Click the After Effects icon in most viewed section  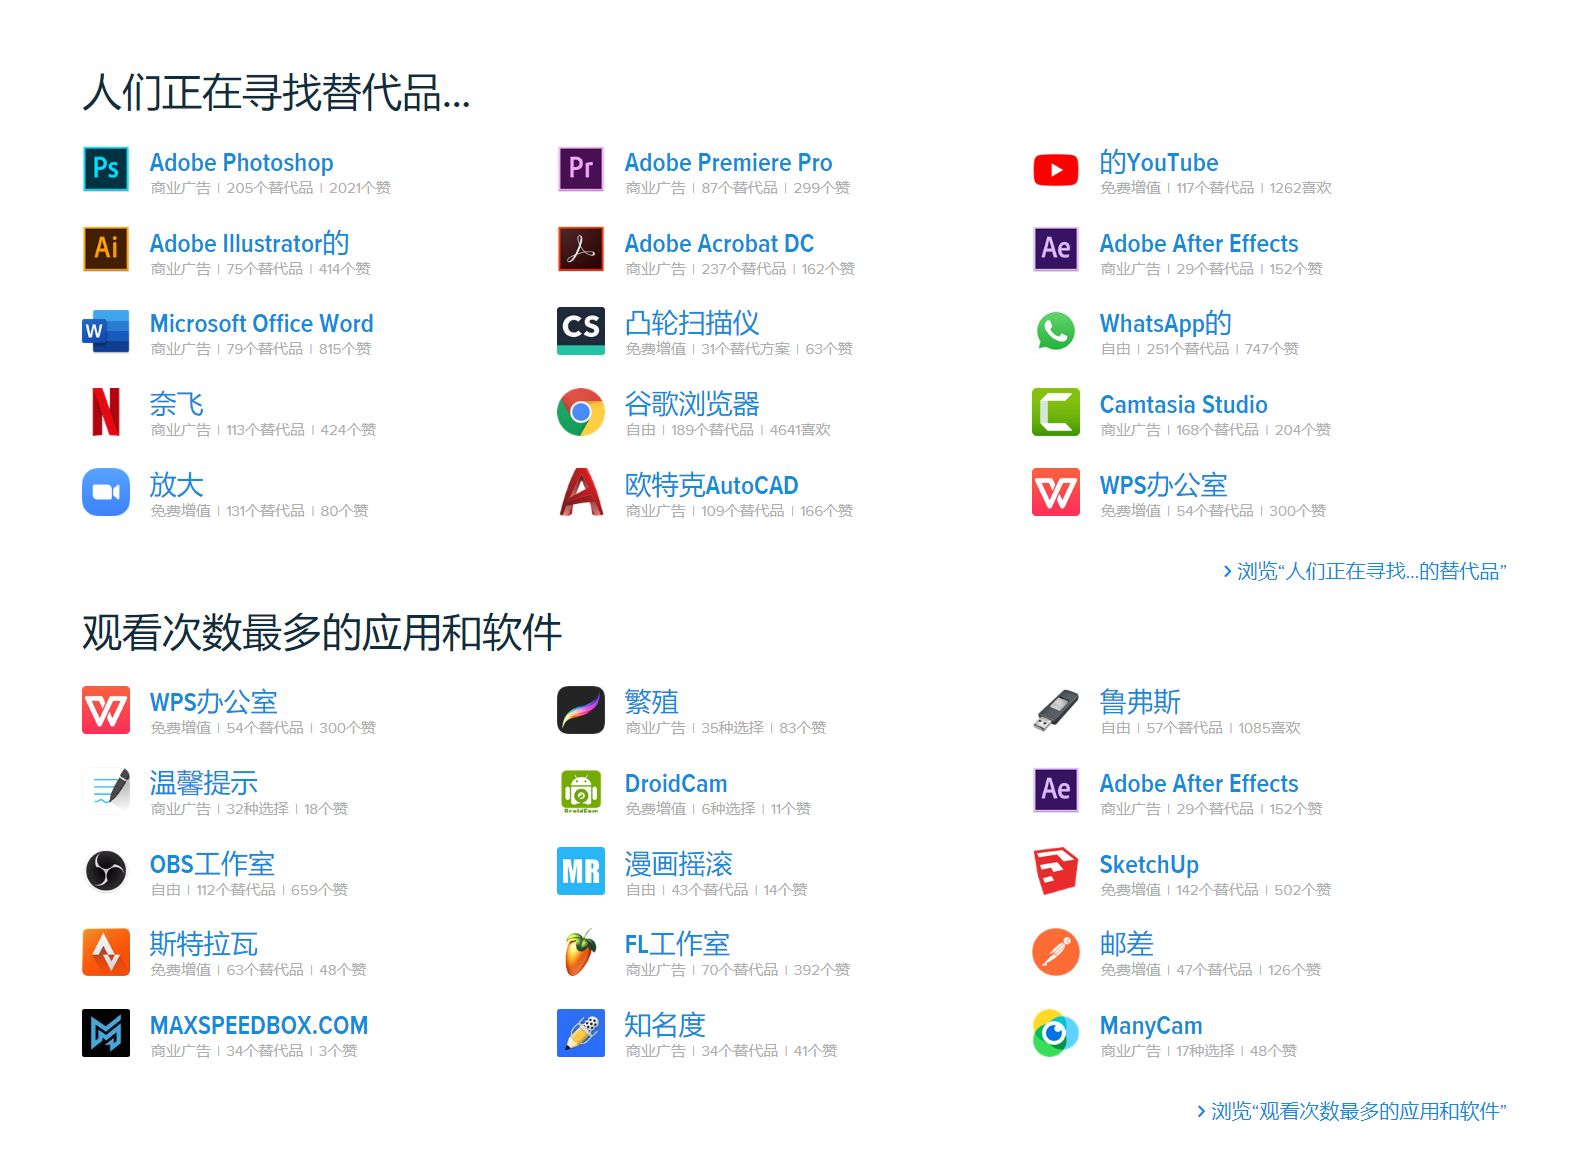coord(1056,790)
